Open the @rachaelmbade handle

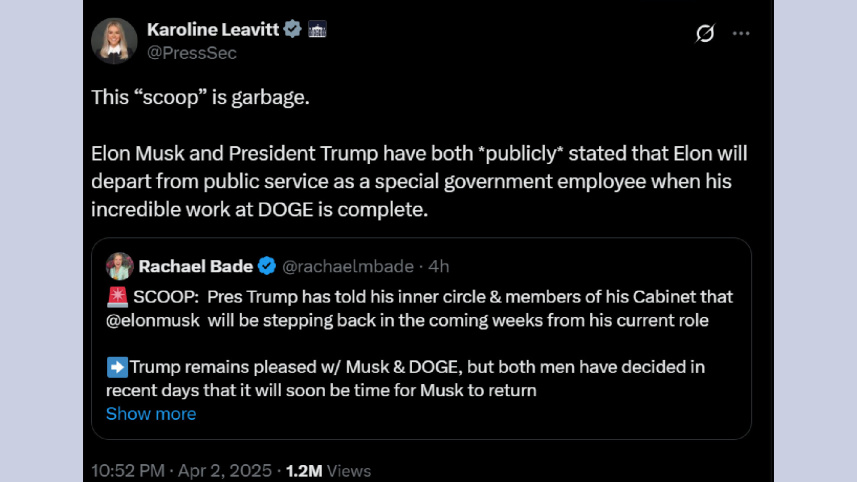(350, 266)
